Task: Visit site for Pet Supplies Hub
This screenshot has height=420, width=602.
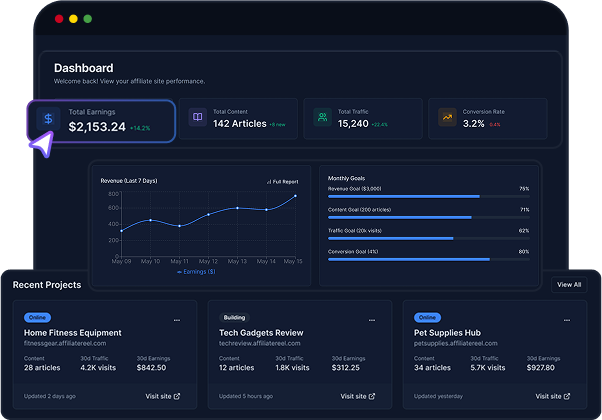Action: click(x=553, y=396)
